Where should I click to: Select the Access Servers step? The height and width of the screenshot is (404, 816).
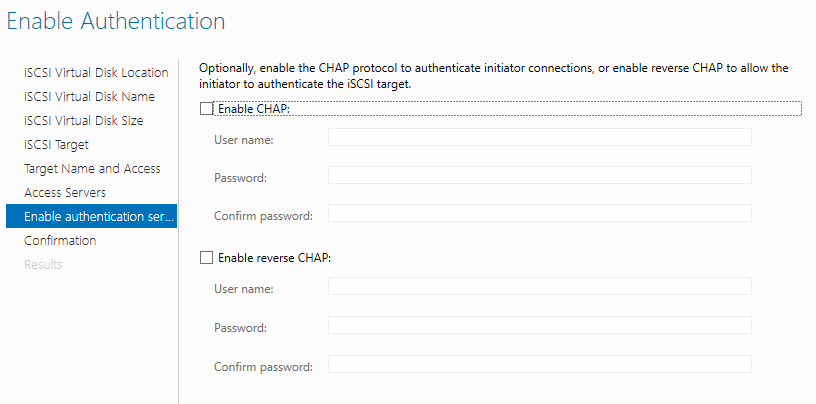click(x=65, y=192)
